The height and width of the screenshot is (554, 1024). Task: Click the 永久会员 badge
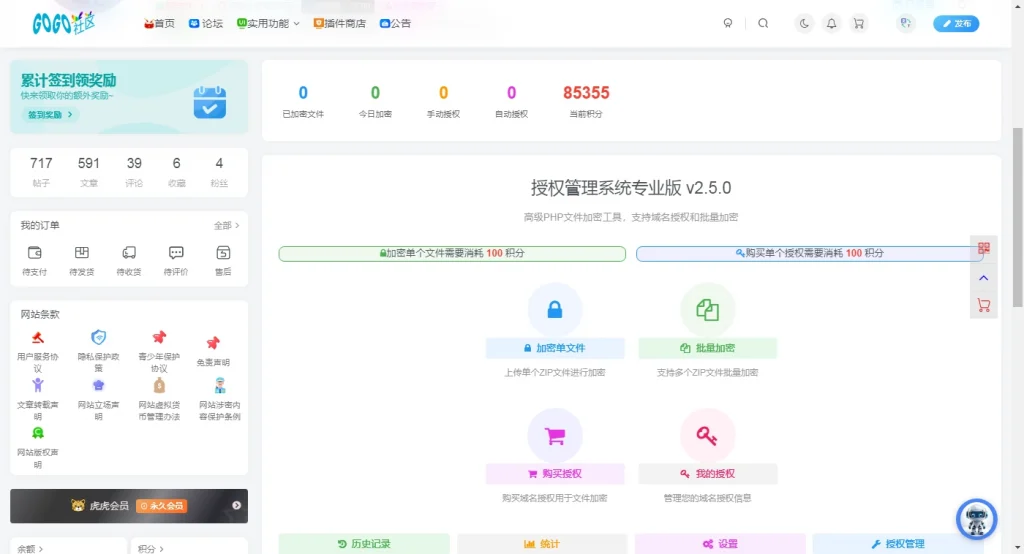162,506
